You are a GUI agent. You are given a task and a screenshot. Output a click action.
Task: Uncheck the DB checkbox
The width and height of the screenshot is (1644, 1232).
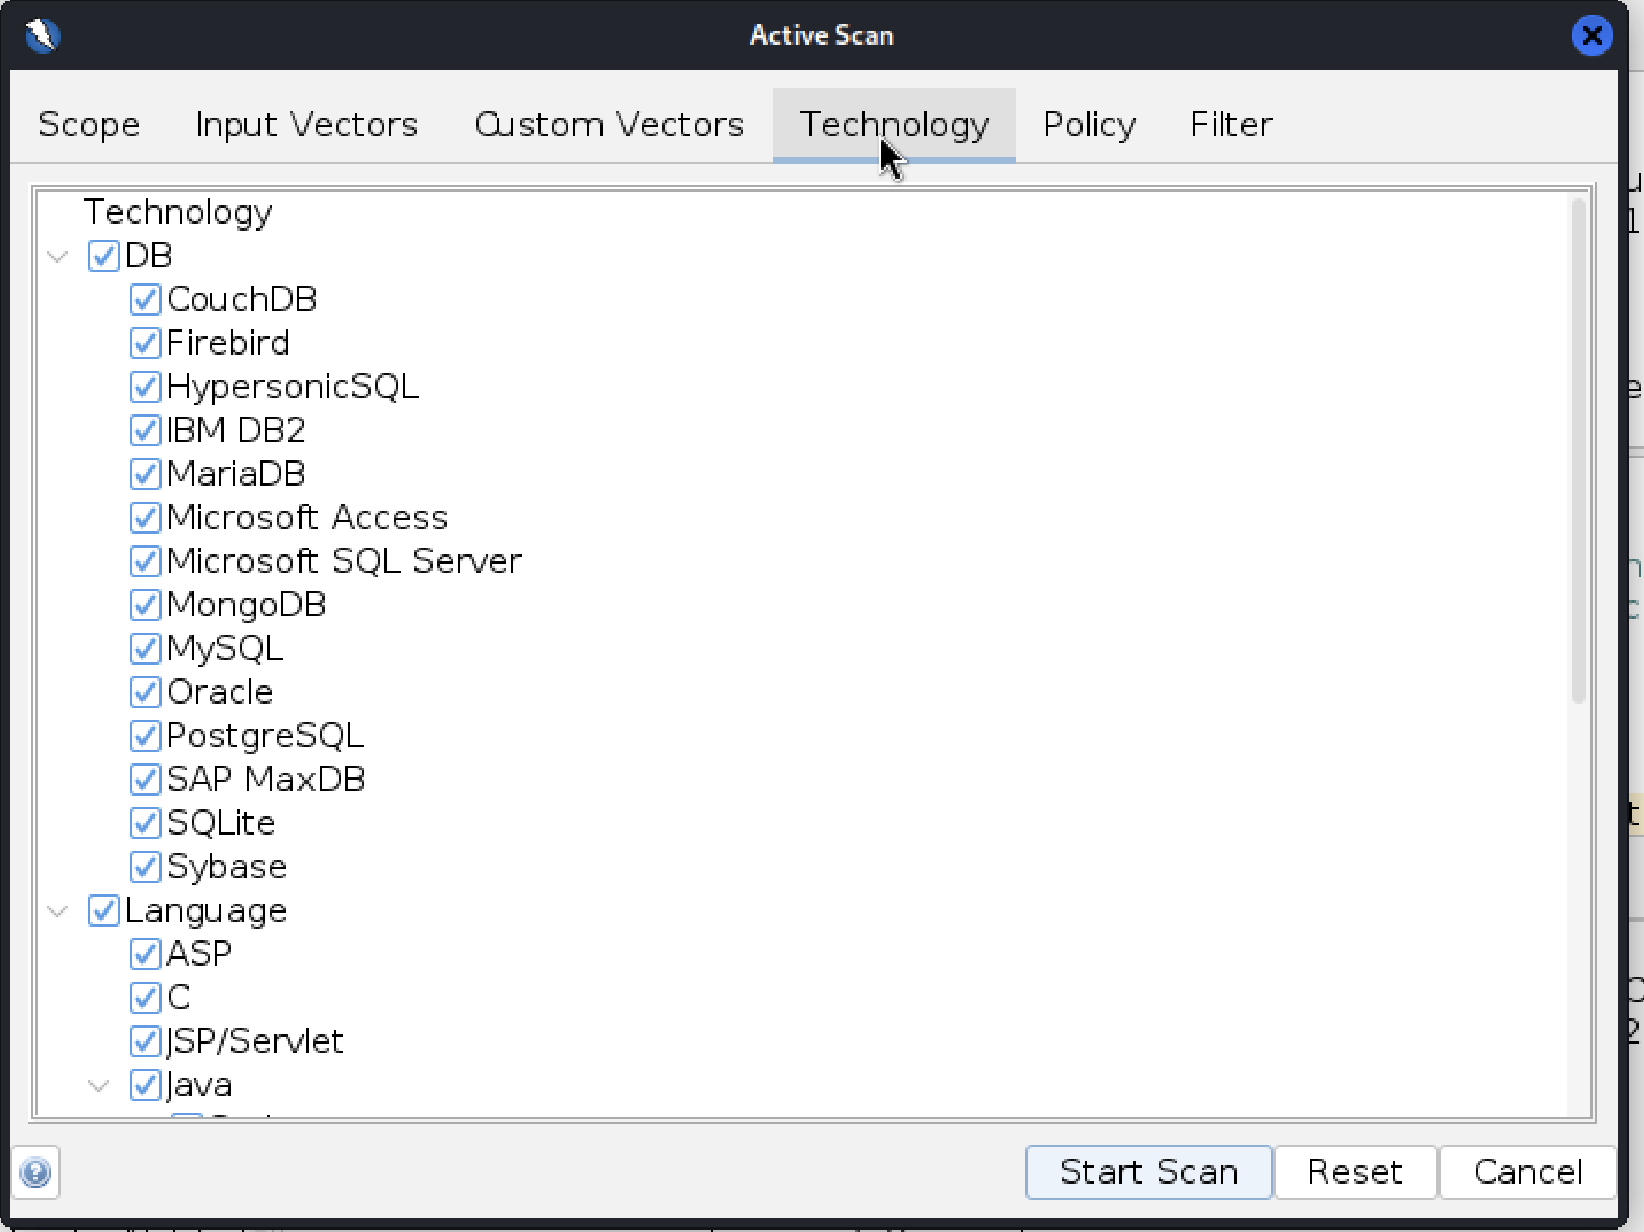pyautogui.click(x=104, y=256)
